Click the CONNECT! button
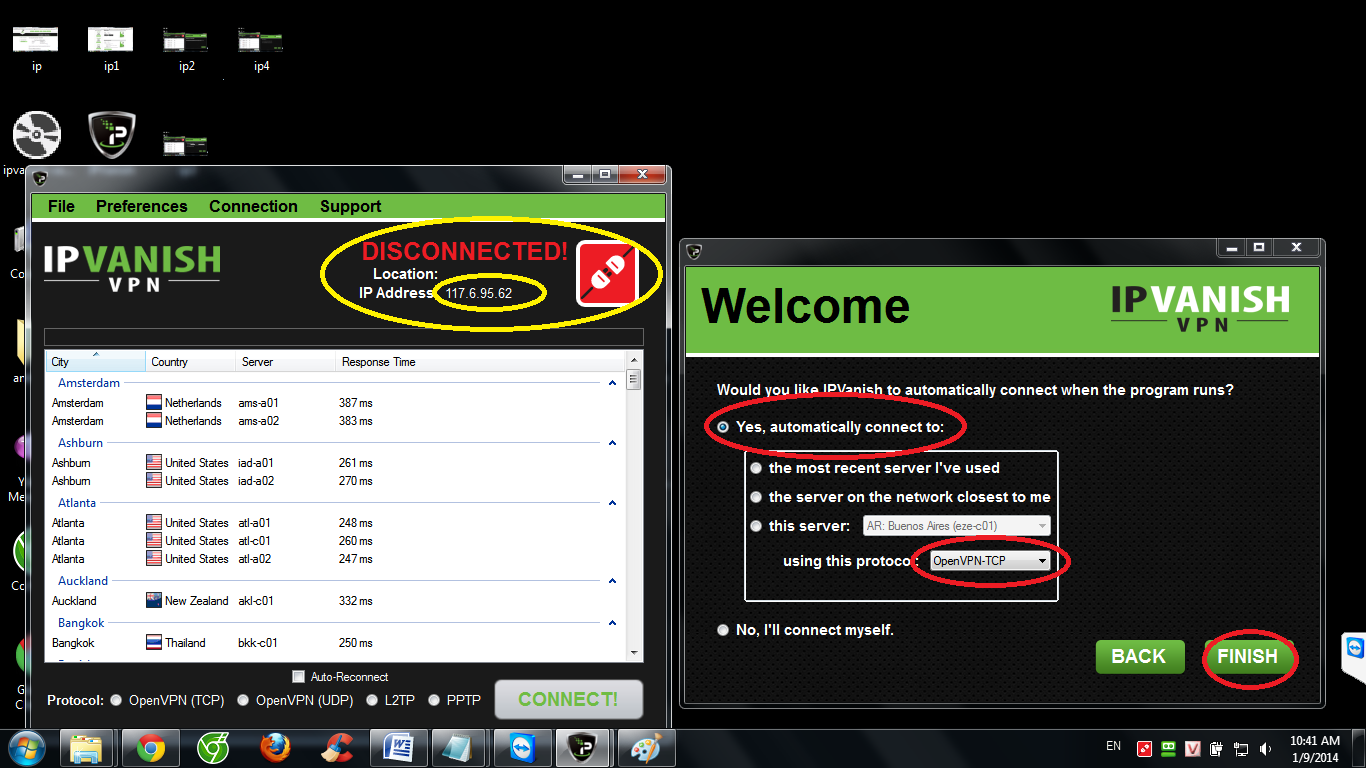1366x768 pixels. (x=568, y=699)
